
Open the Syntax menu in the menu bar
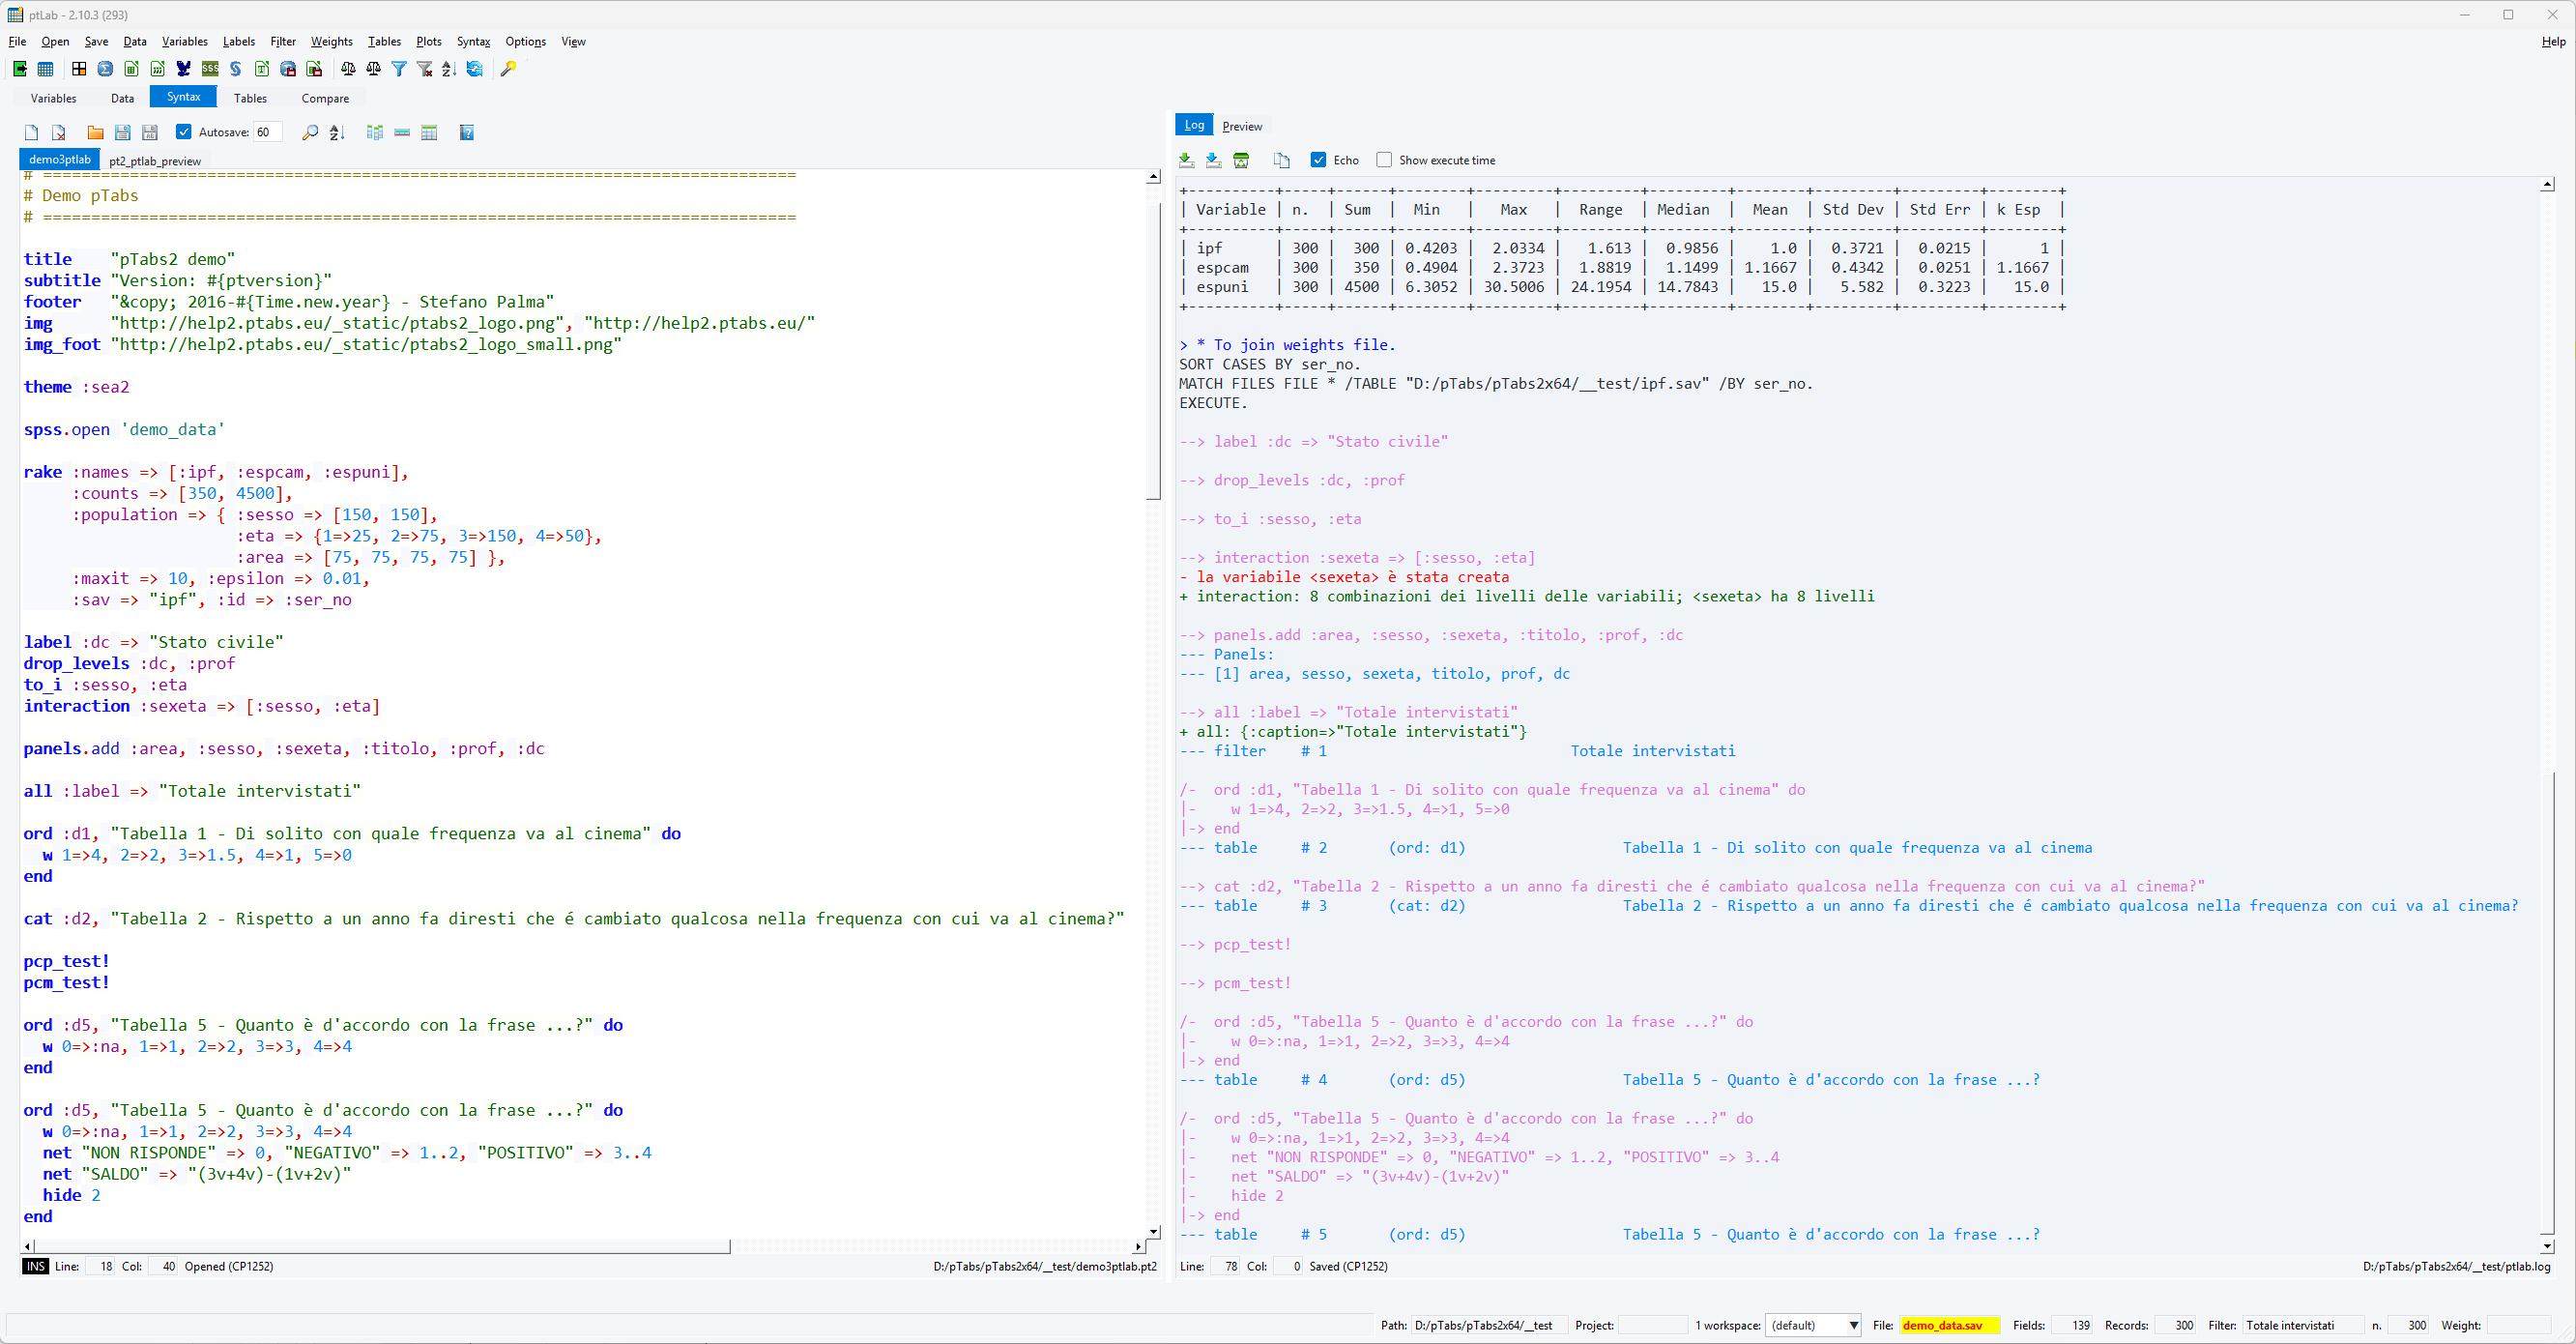pyautogui.click(x=473, y=42)
